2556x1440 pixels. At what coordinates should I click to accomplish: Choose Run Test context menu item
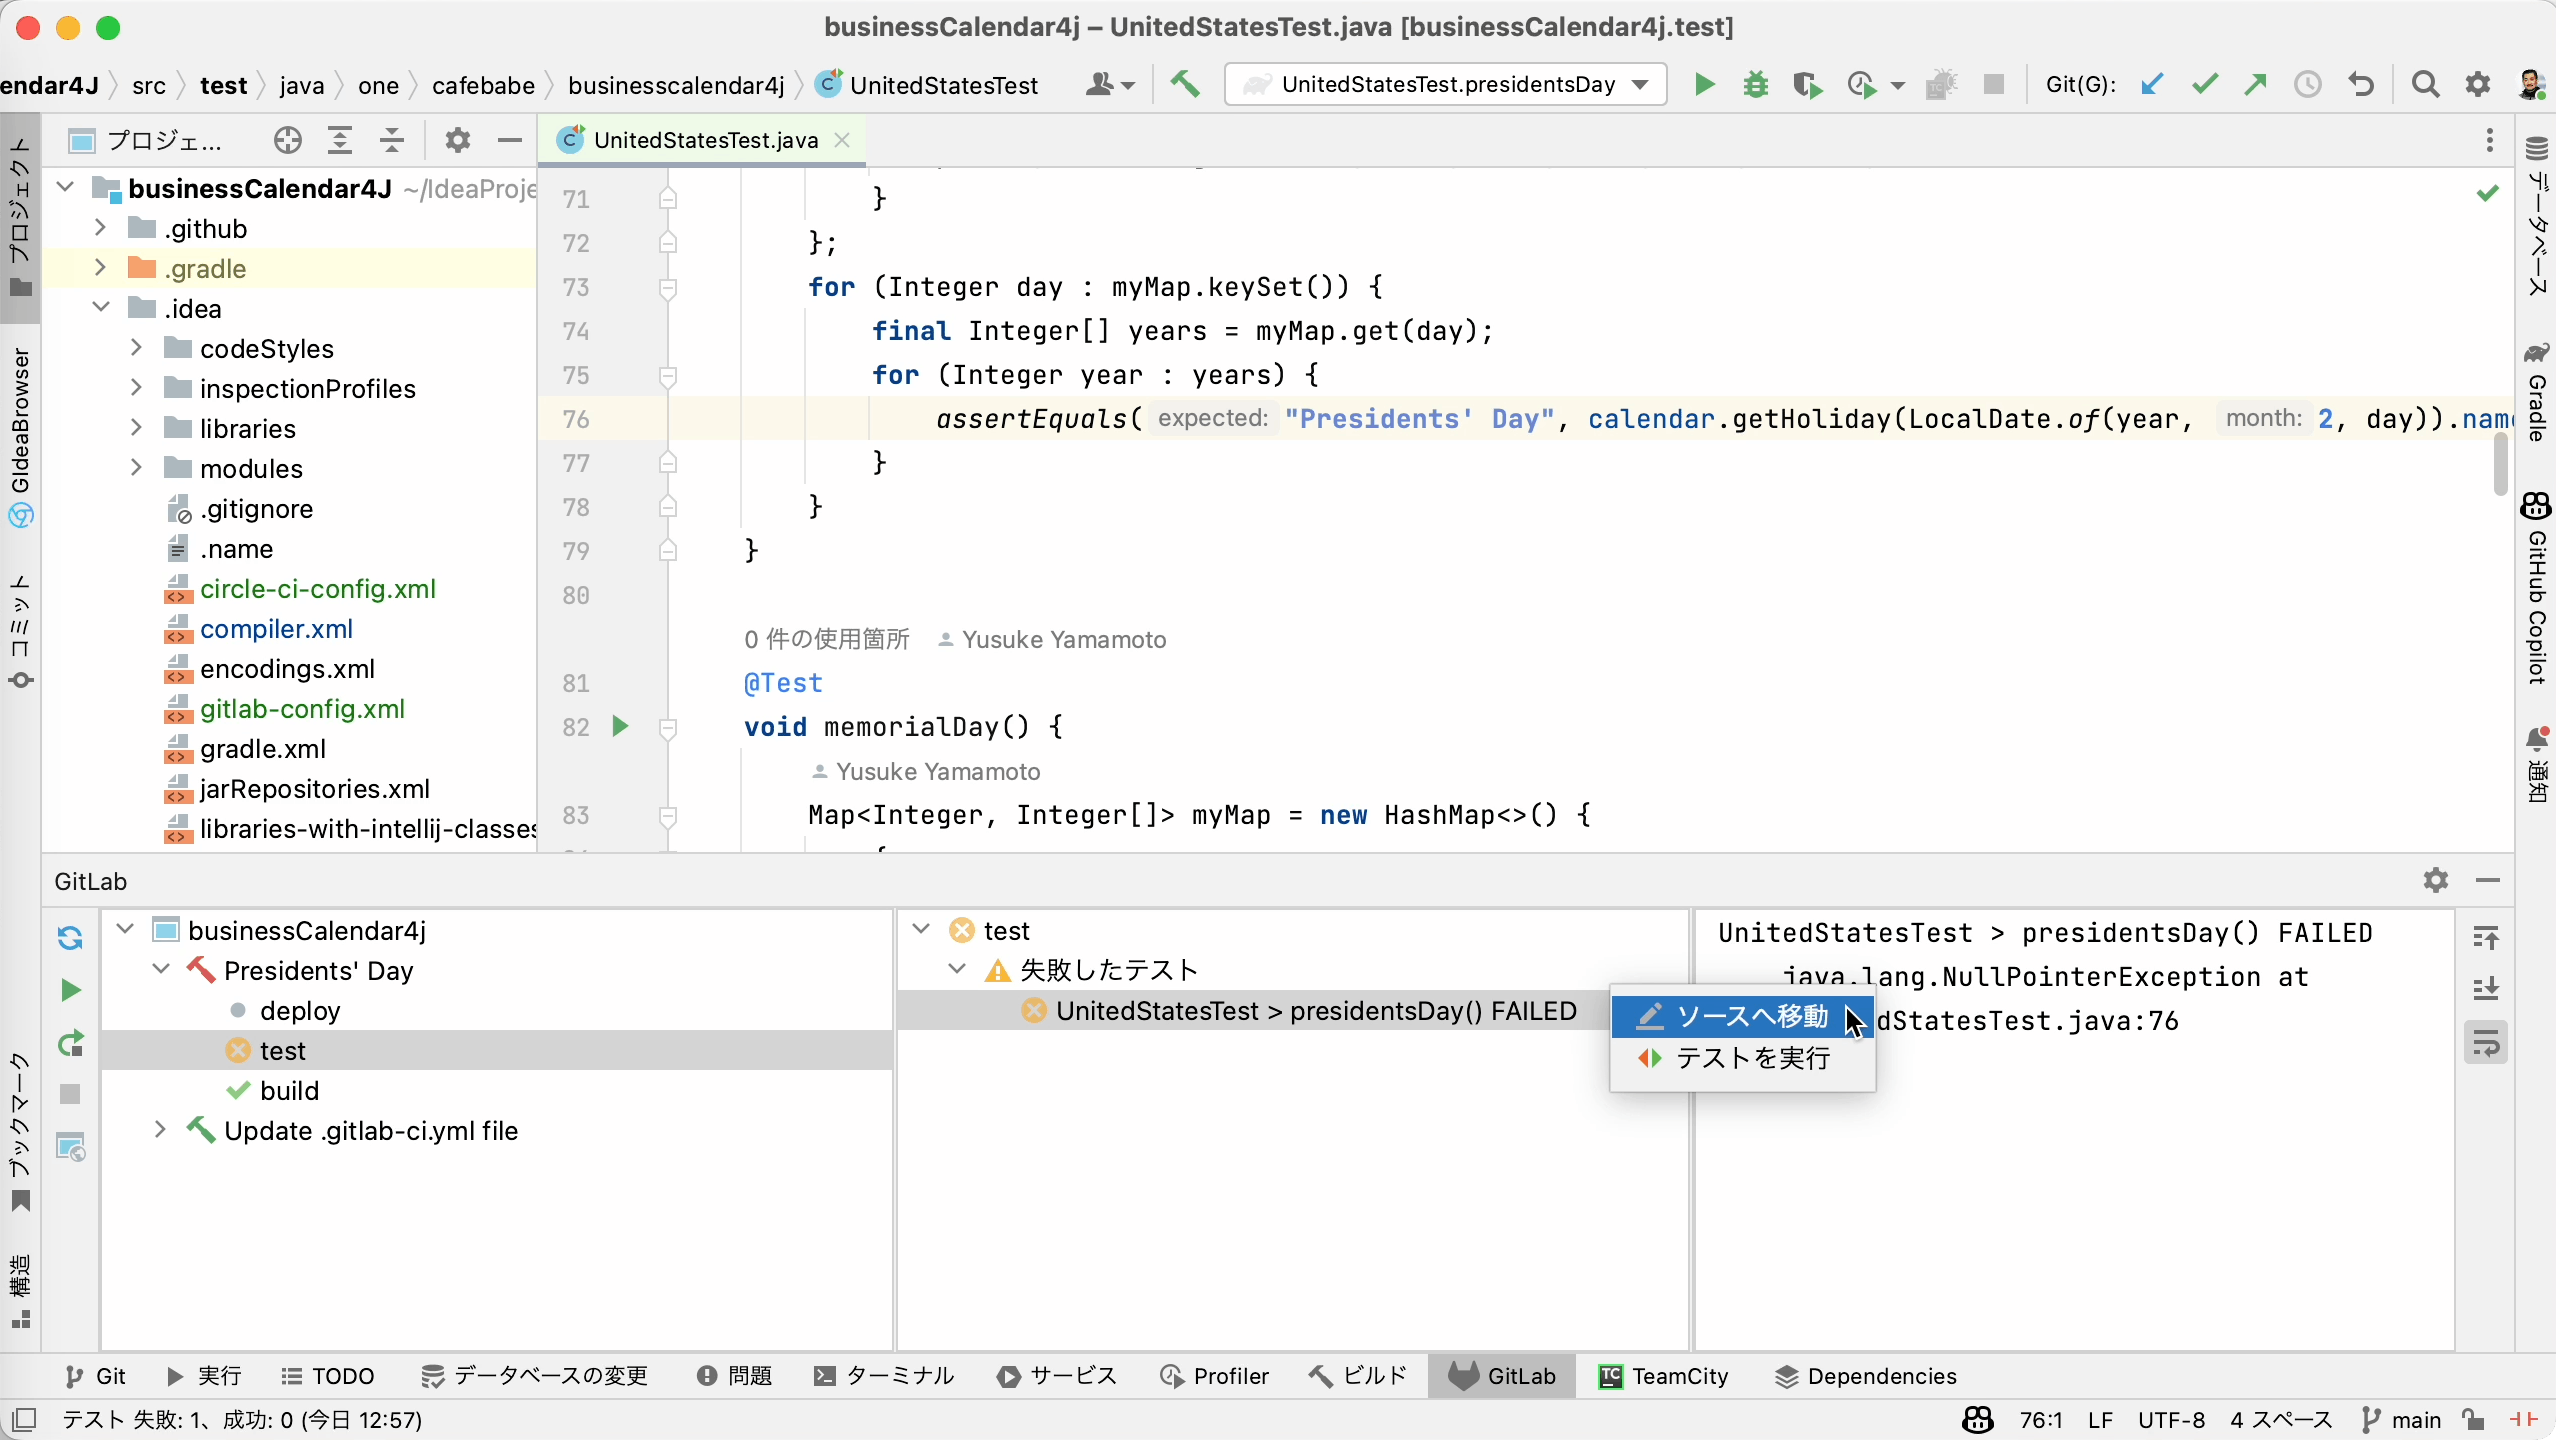pos(1742,1058)
